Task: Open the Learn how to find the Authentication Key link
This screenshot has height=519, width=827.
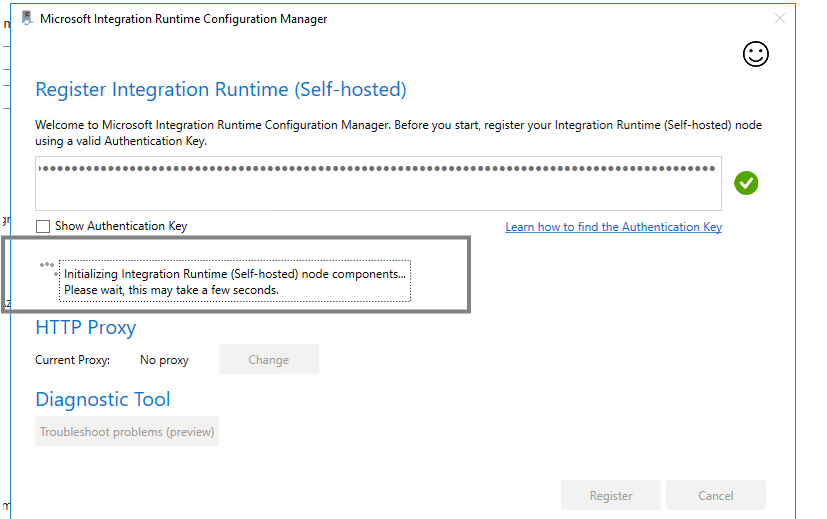Action: pos(613,227)
